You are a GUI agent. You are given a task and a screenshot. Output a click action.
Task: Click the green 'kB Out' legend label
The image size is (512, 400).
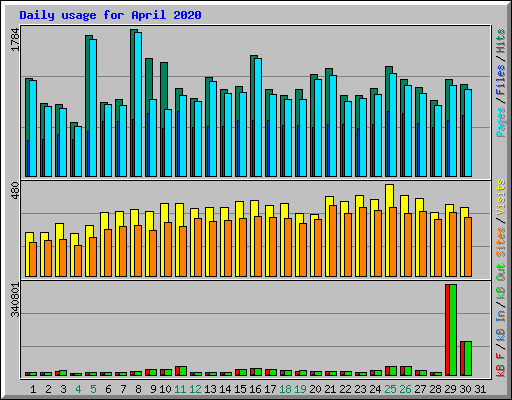500,282
